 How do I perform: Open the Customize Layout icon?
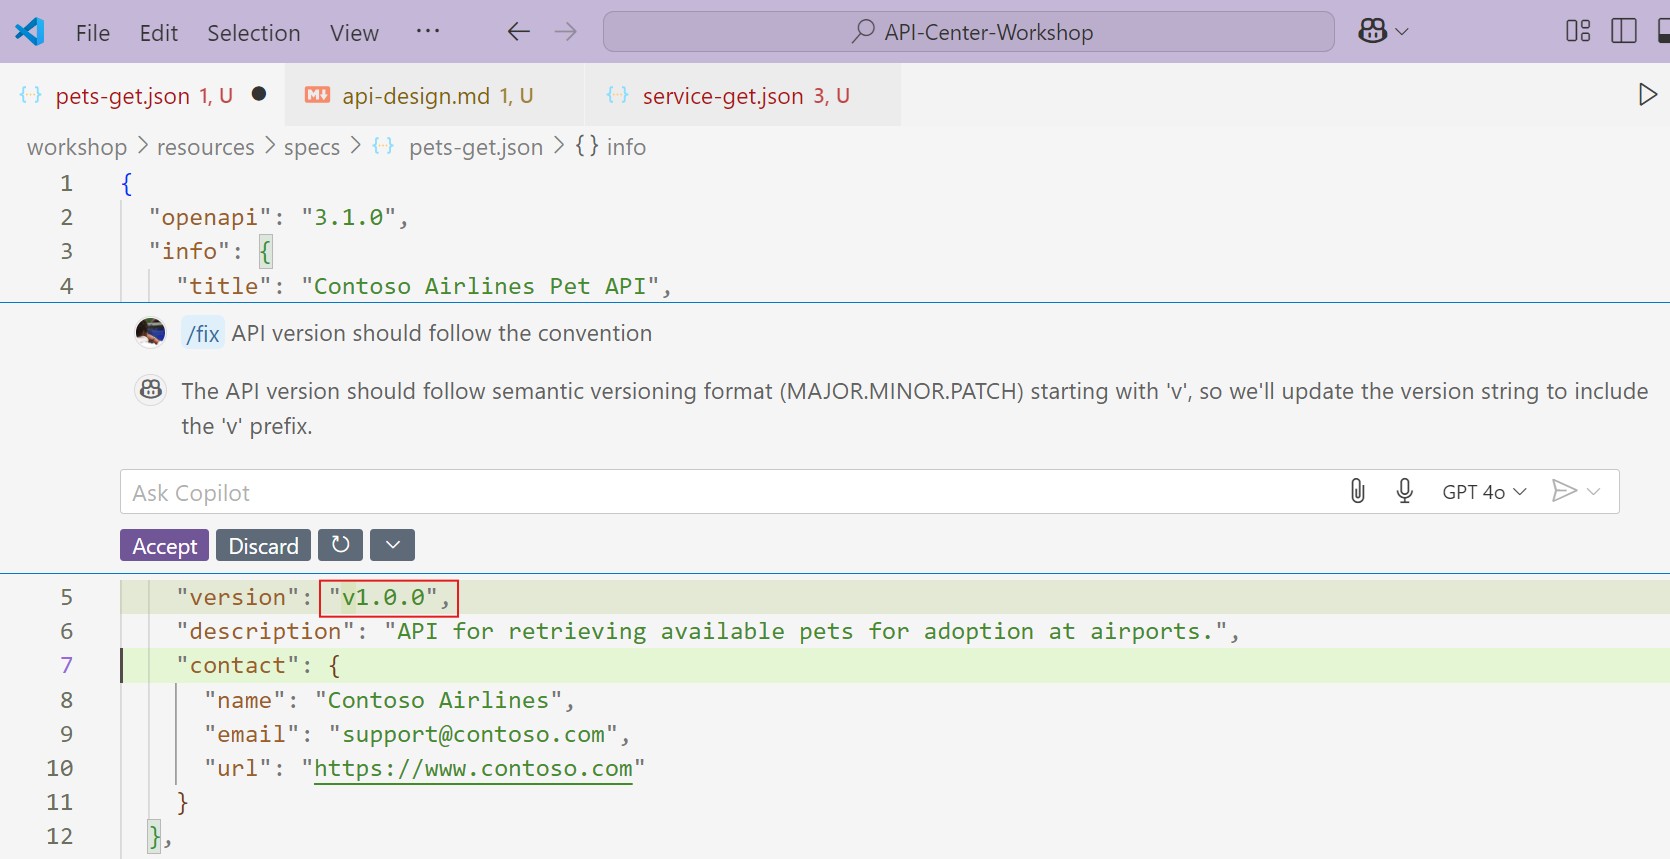click(x=1578, y=32)
